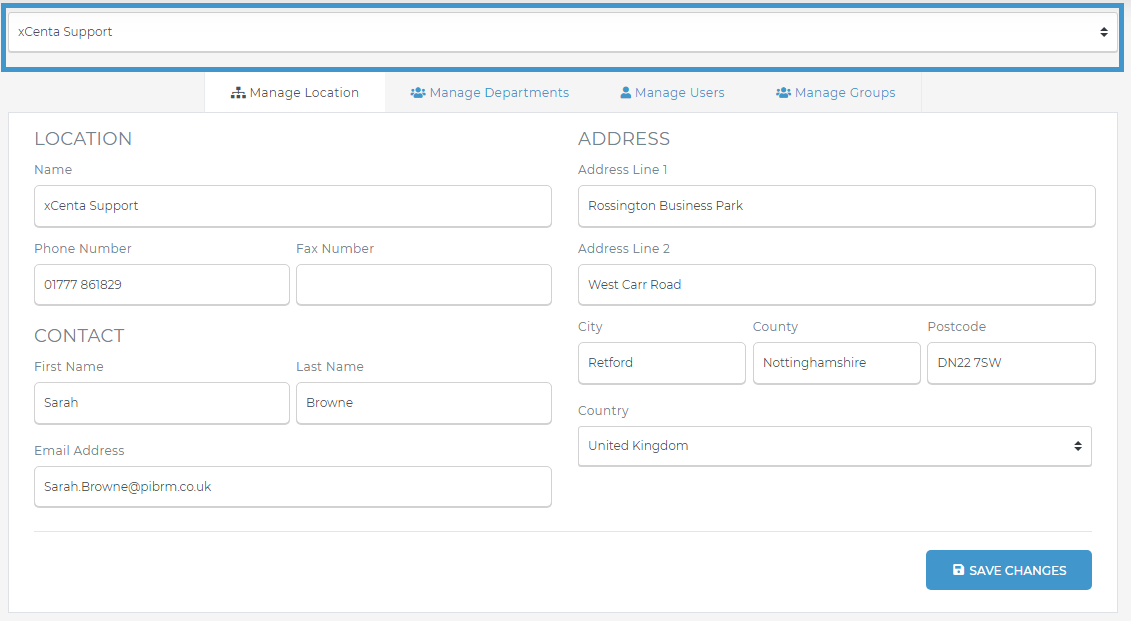1131x621 pixels.
Task: Click the First Name field containing Sarah
Action: click(162, 403)
